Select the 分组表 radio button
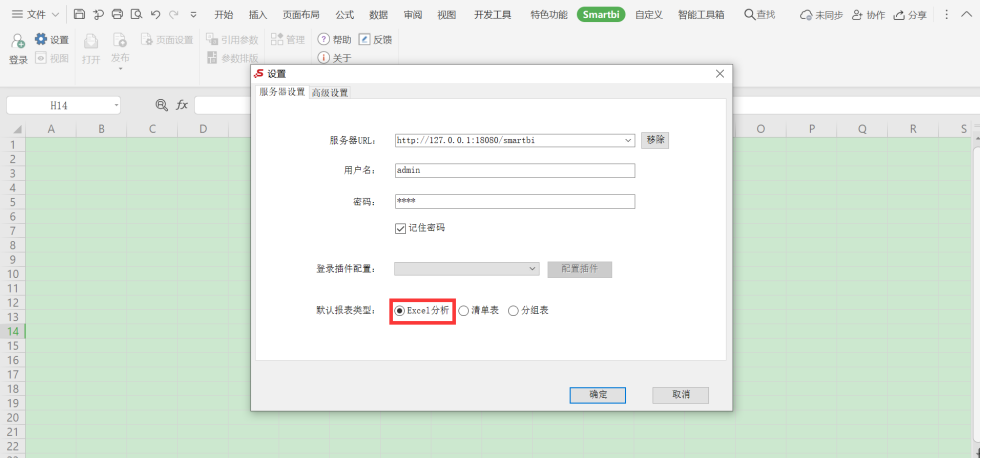Screen dimensions: 981x458 click(x=513, y=310)
